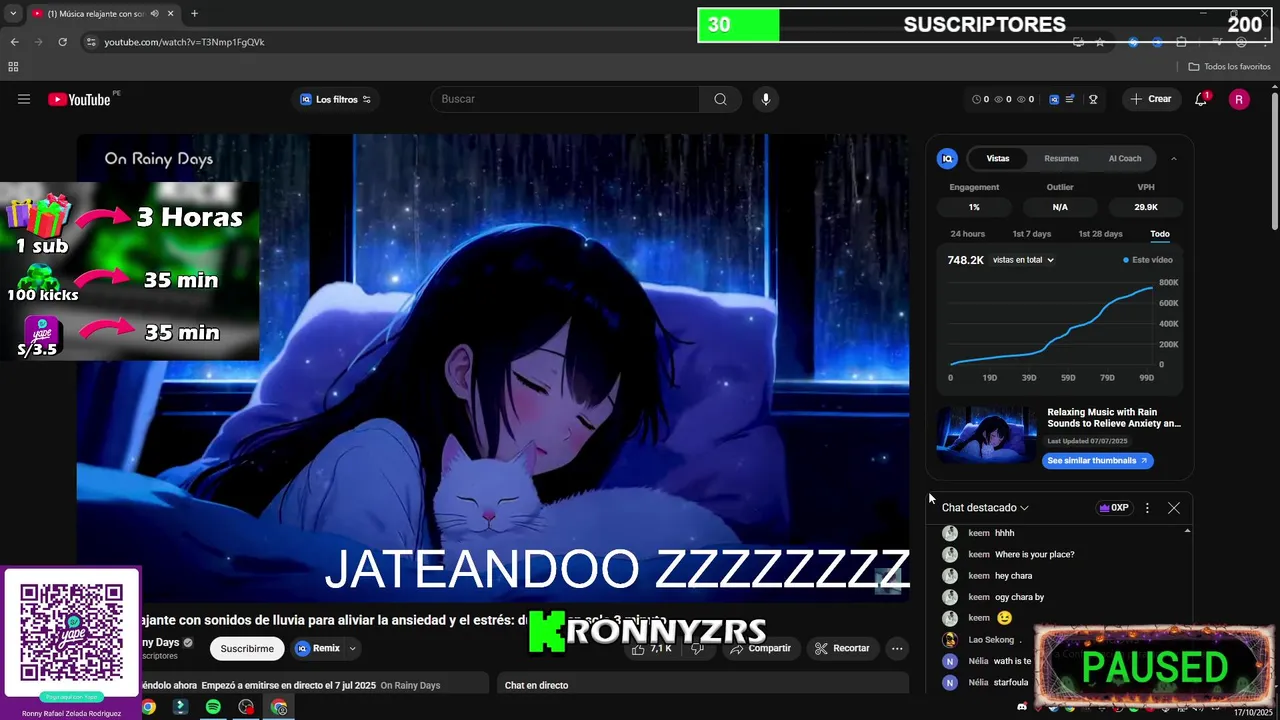
Task: Select the 1st 7 days range
Action: [x=1031, y=234]
